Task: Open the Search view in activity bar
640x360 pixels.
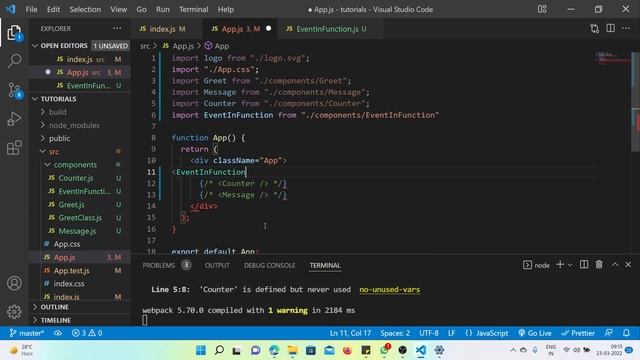Action: [14, 61]
